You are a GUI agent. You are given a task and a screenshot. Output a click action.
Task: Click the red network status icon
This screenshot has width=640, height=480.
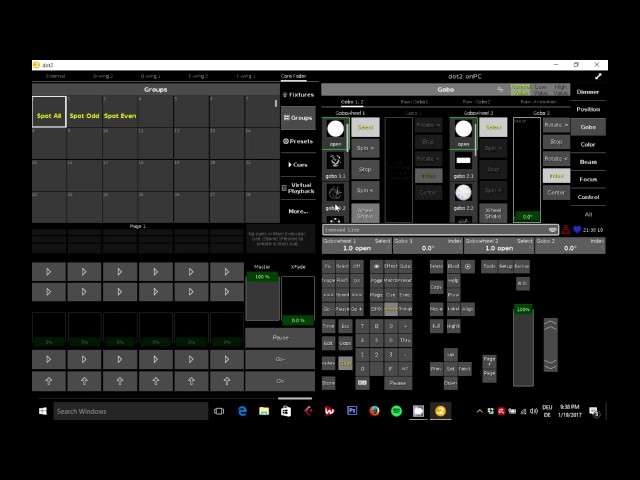click(566, 230)
